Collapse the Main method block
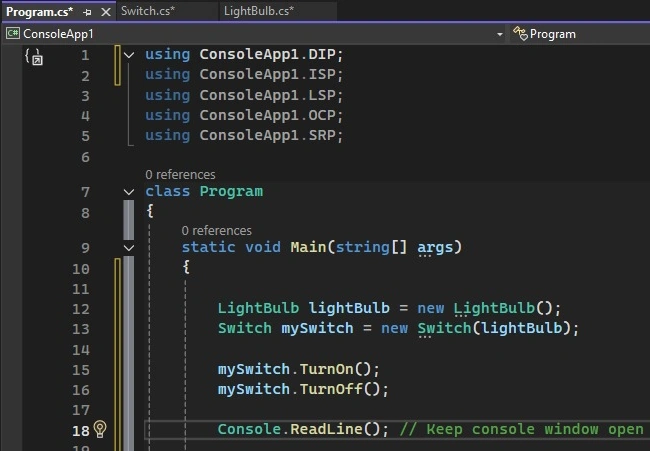This screenshot has width=650, height=451. (129, 248)
